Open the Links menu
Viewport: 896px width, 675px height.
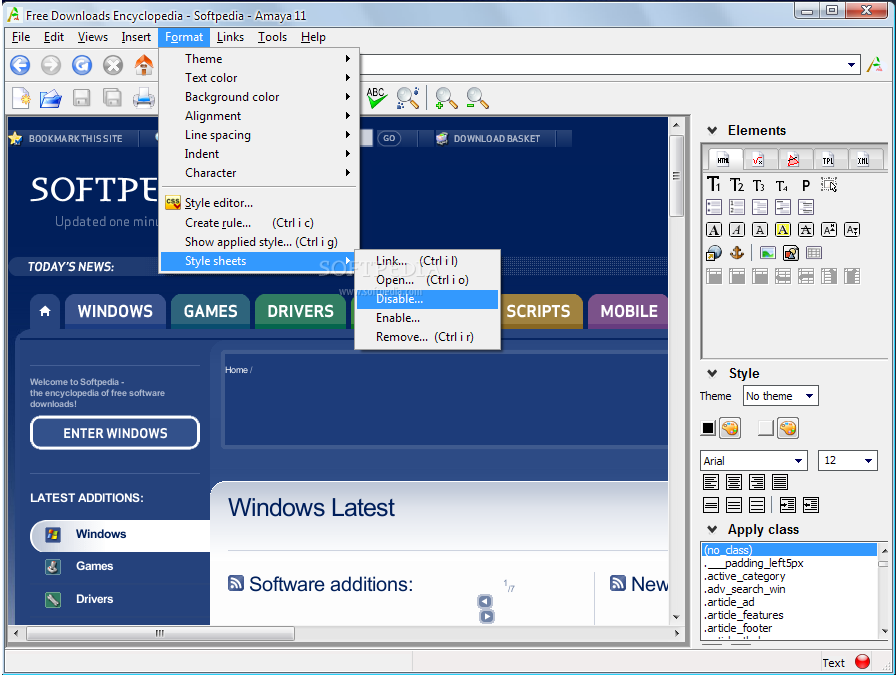(230, 37)
